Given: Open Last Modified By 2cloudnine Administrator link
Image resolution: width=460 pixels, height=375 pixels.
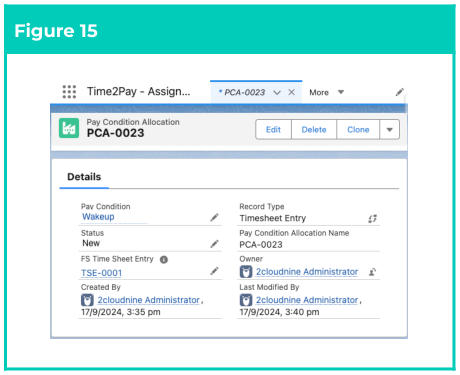Looking at the screenshot, I should tap(307, 300).
